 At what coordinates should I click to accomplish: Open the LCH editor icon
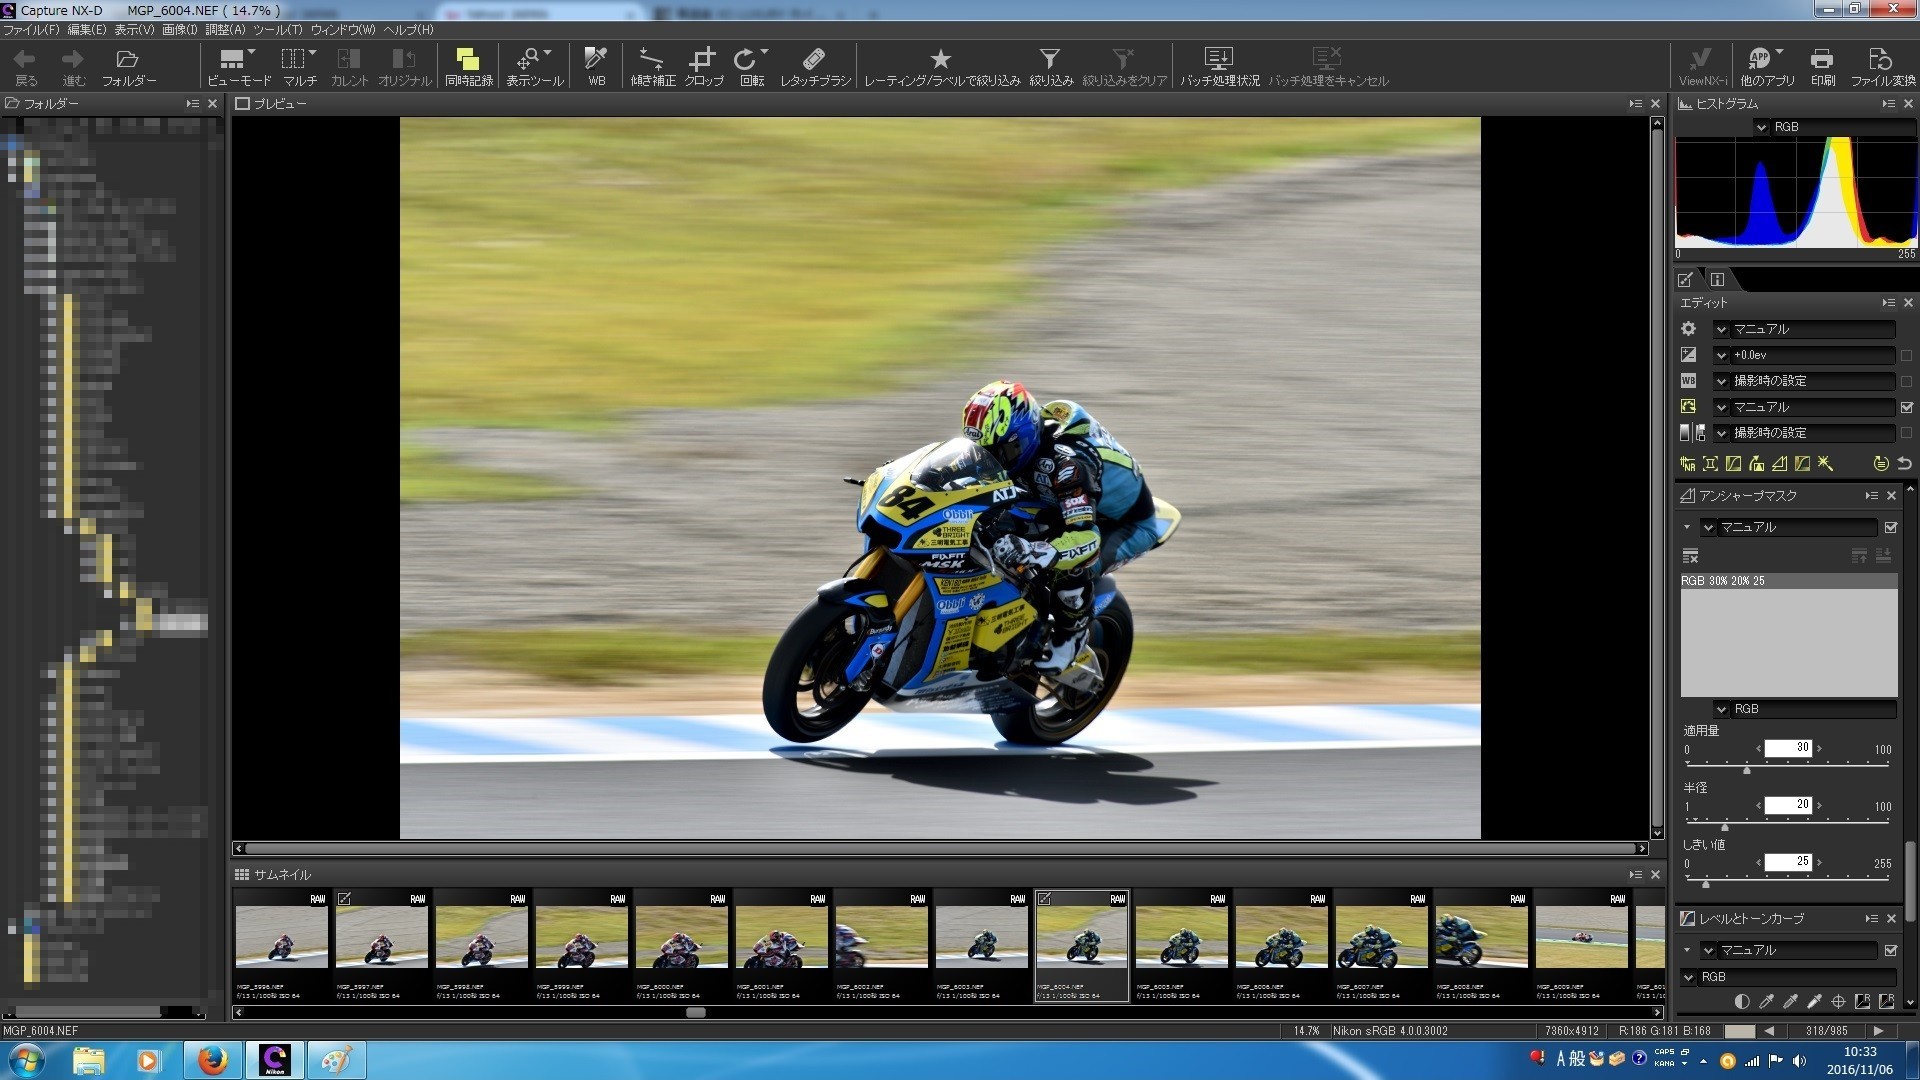(x=1734, y=464)
